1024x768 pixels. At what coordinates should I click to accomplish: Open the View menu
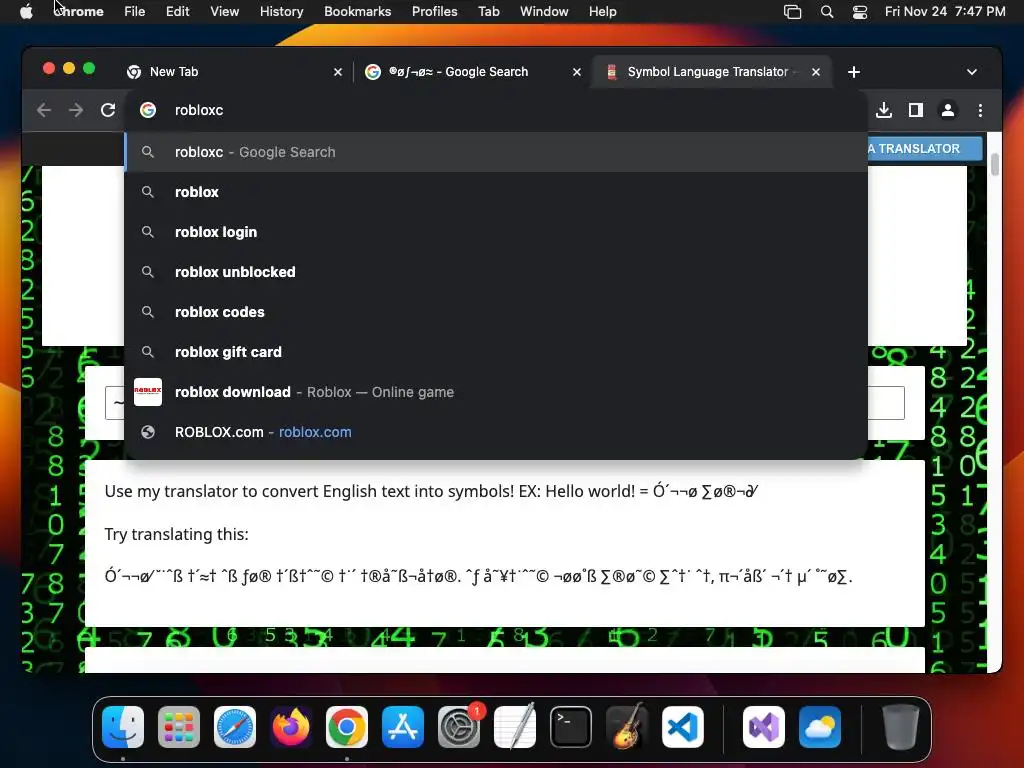(x=224, y=11)
